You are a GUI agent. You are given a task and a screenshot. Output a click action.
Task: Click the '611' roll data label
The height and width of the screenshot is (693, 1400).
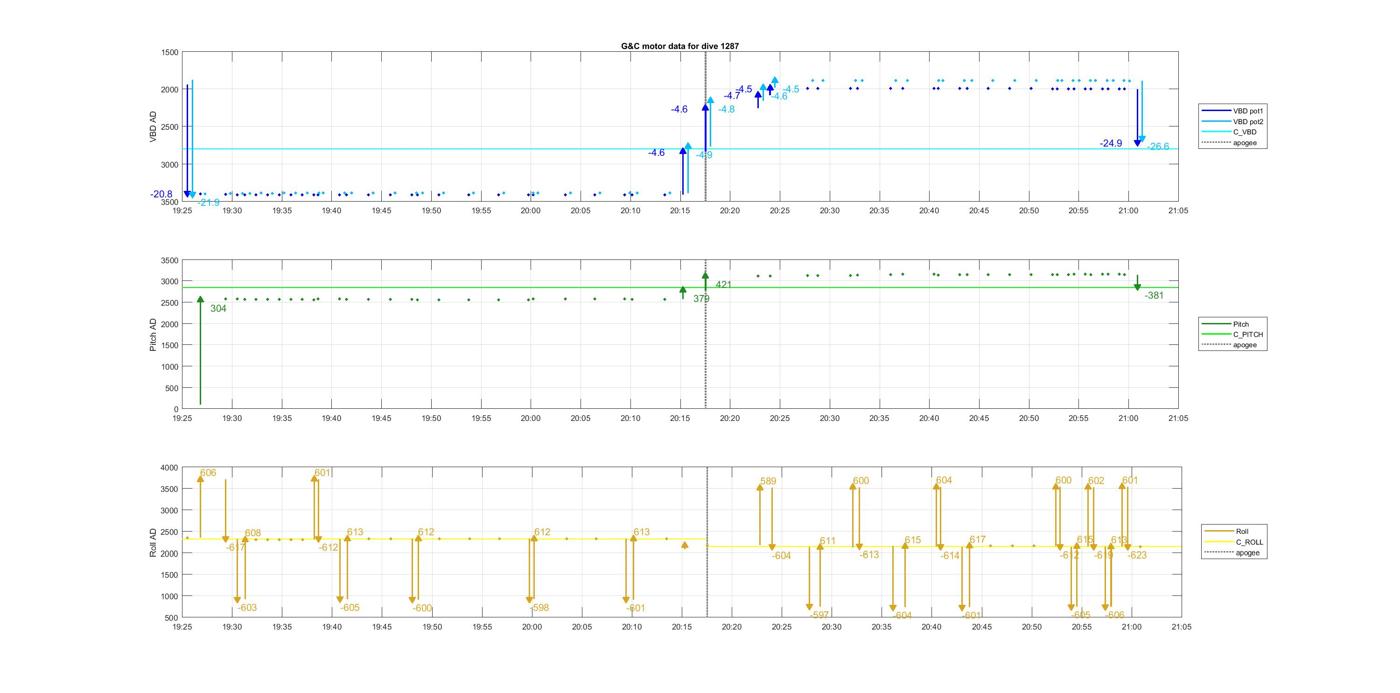828,541
